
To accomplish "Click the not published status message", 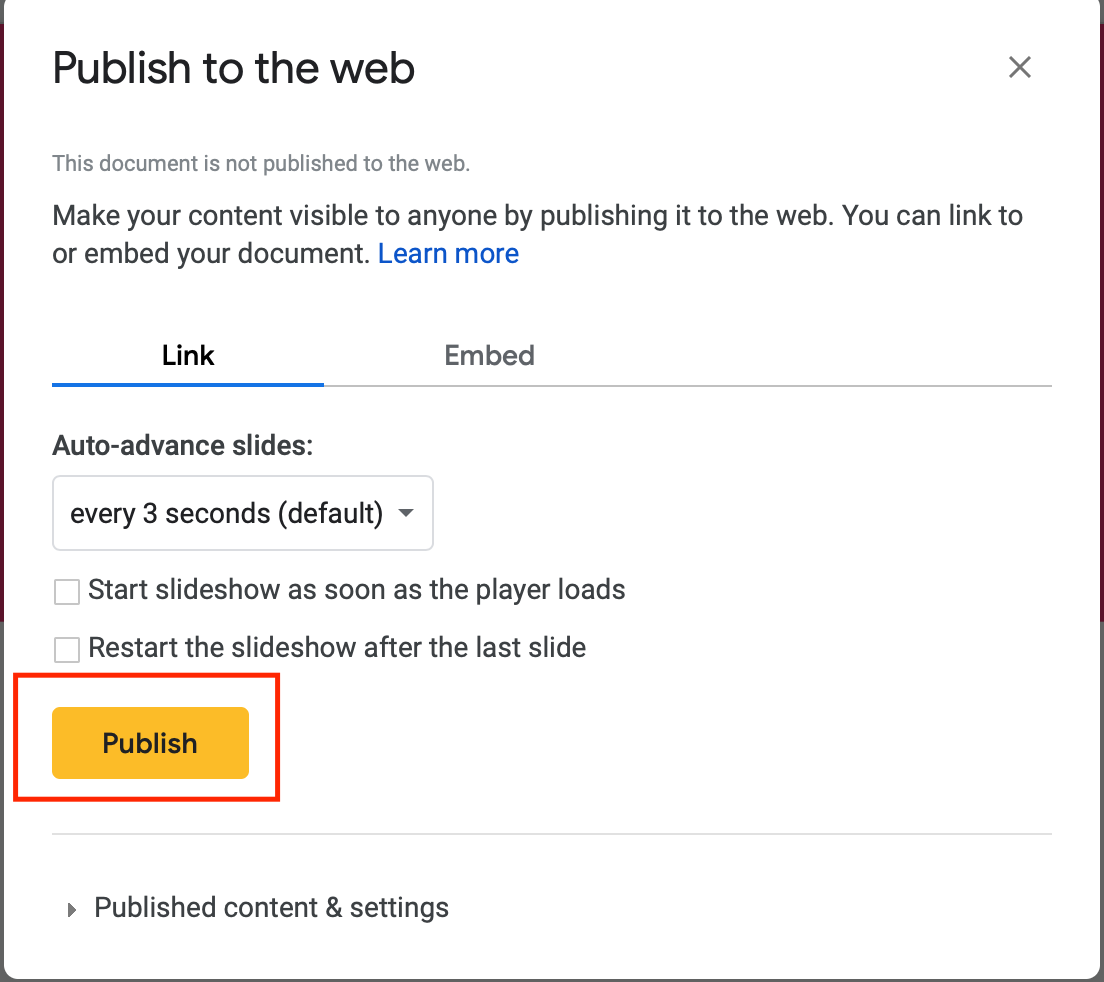I will (x=261, y=163).
